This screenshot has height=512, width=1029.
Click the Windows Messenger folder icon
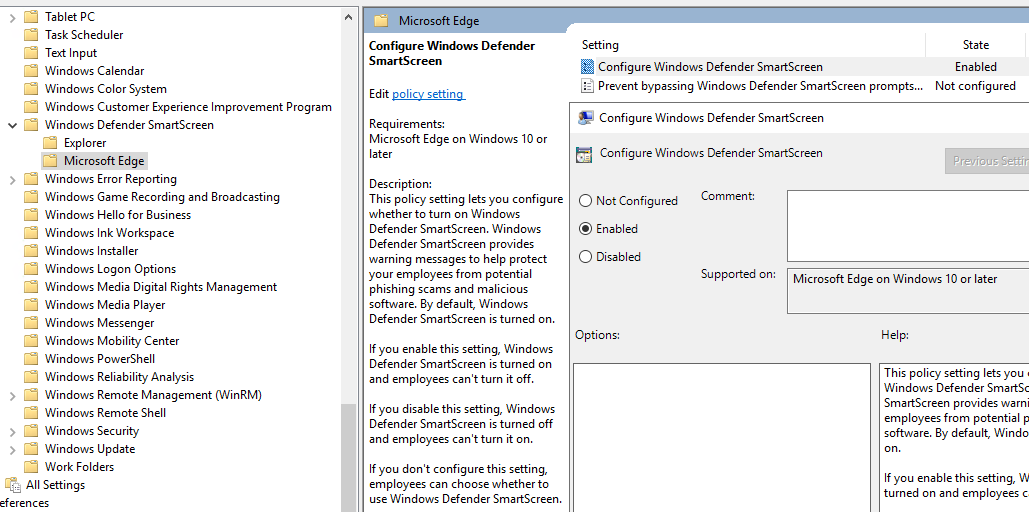[x=31, y=322]
